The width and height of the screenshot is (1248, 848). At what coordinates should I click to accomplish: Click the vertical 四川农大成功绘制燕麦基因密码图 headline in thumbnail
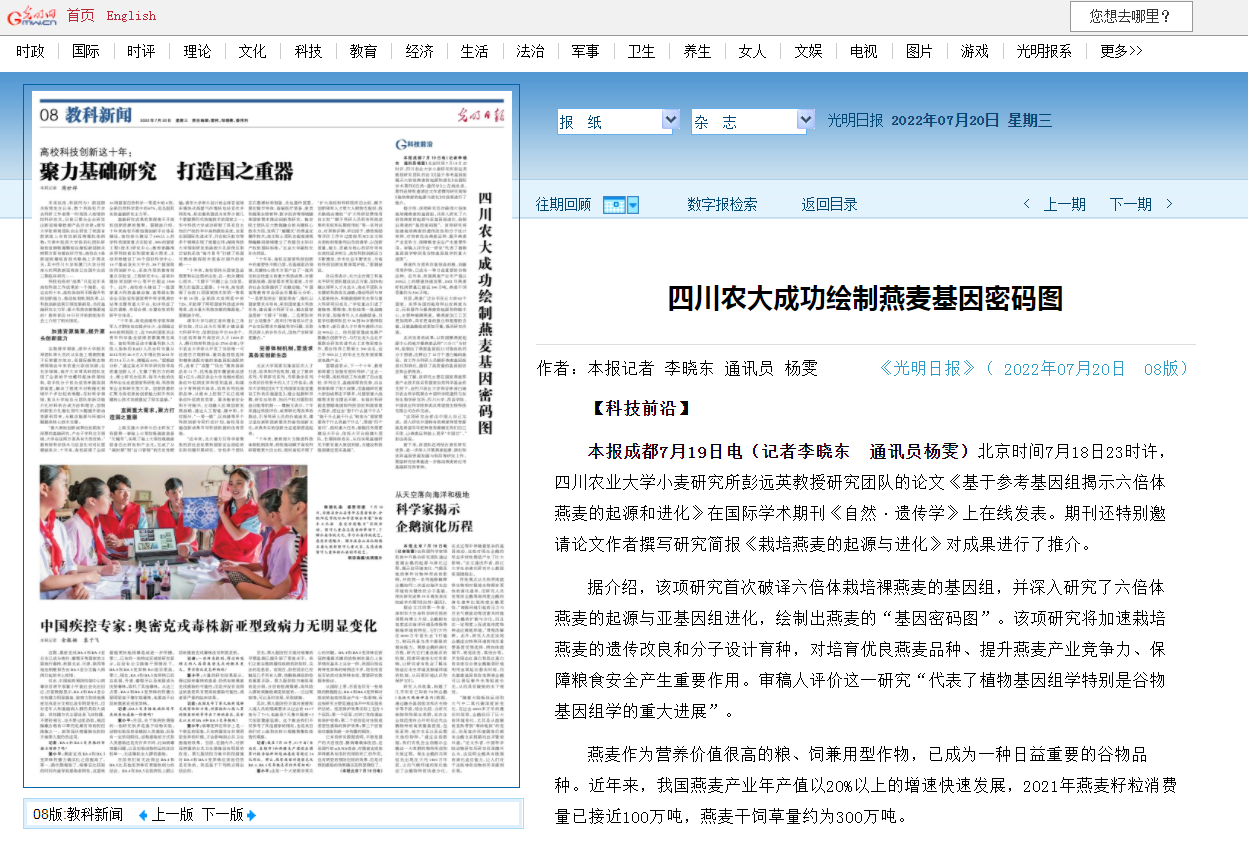[x=485, y=312]
